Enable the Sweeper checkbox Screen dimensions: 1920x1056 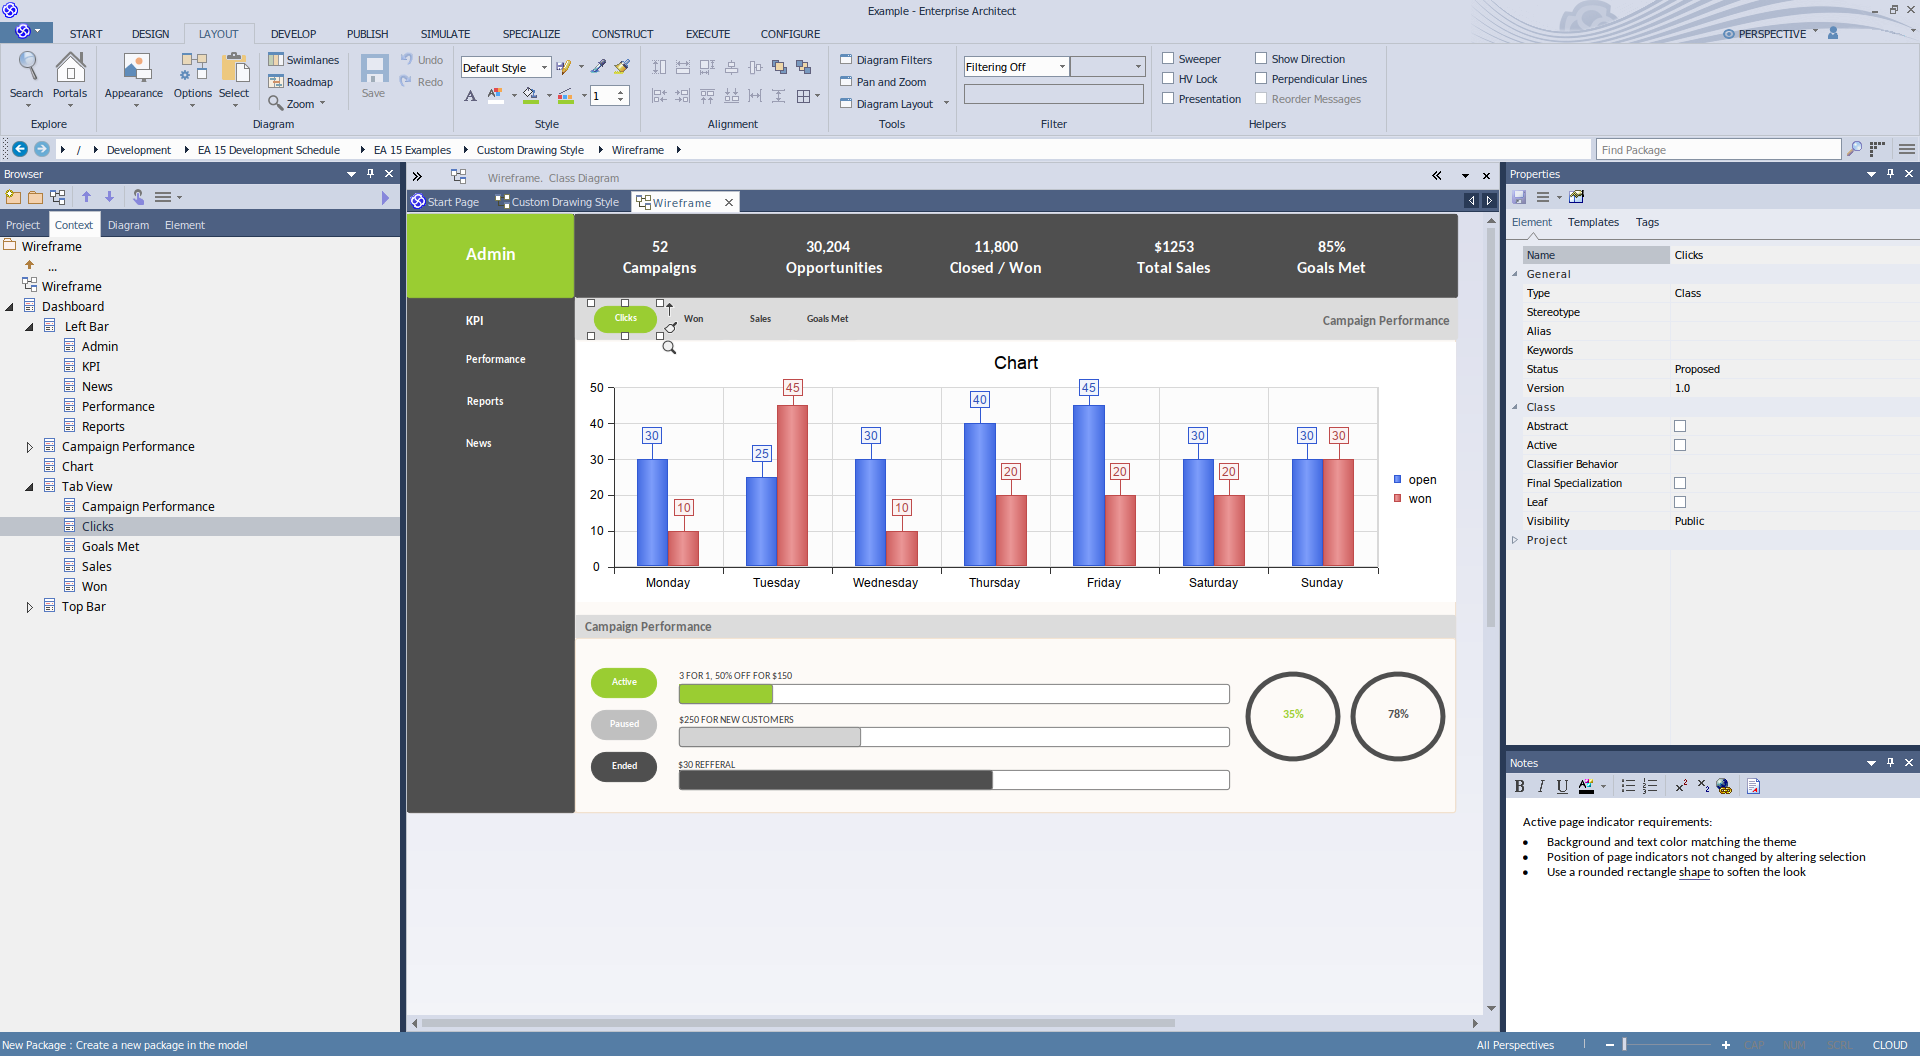click(x=1168, y=59)
